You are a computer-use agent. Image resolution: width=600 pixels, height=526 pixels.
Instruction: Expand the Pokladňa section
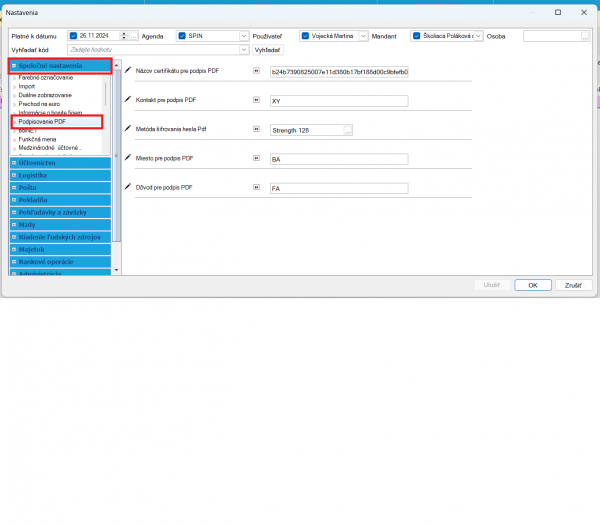(x=14, y=200)
